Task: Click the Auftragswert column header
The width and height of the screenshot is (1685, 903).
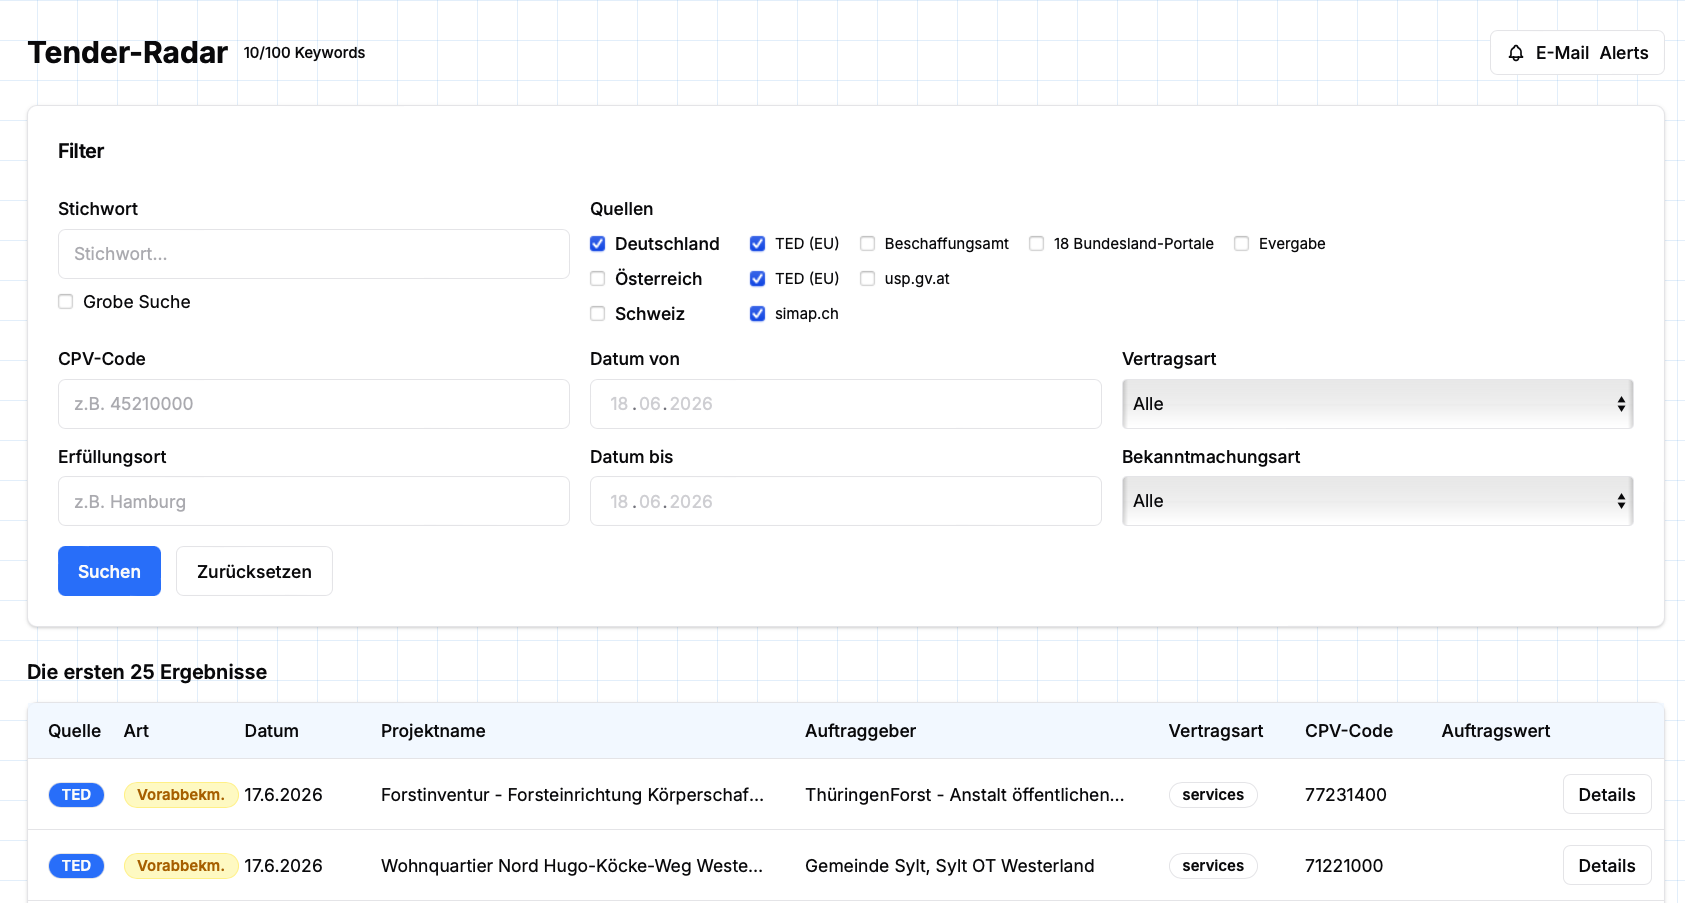Action: [1496, 731]
